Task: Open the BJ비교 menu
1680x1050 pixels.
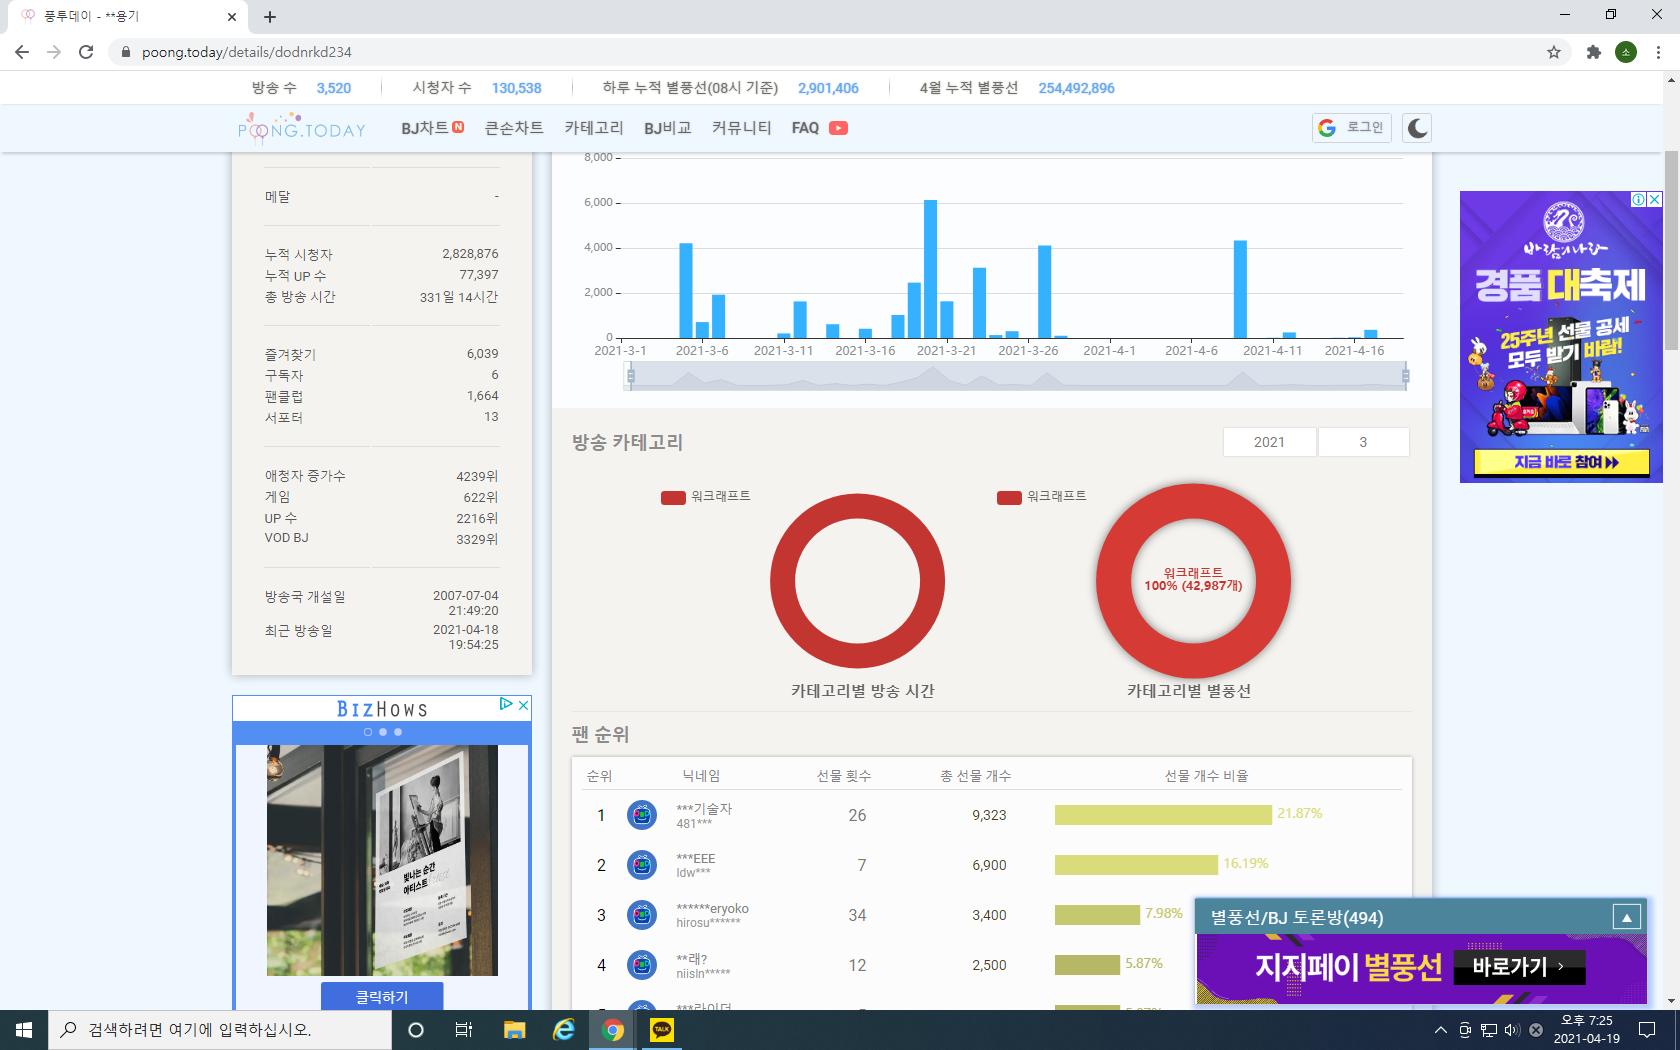Action: [x=668, y=128]
